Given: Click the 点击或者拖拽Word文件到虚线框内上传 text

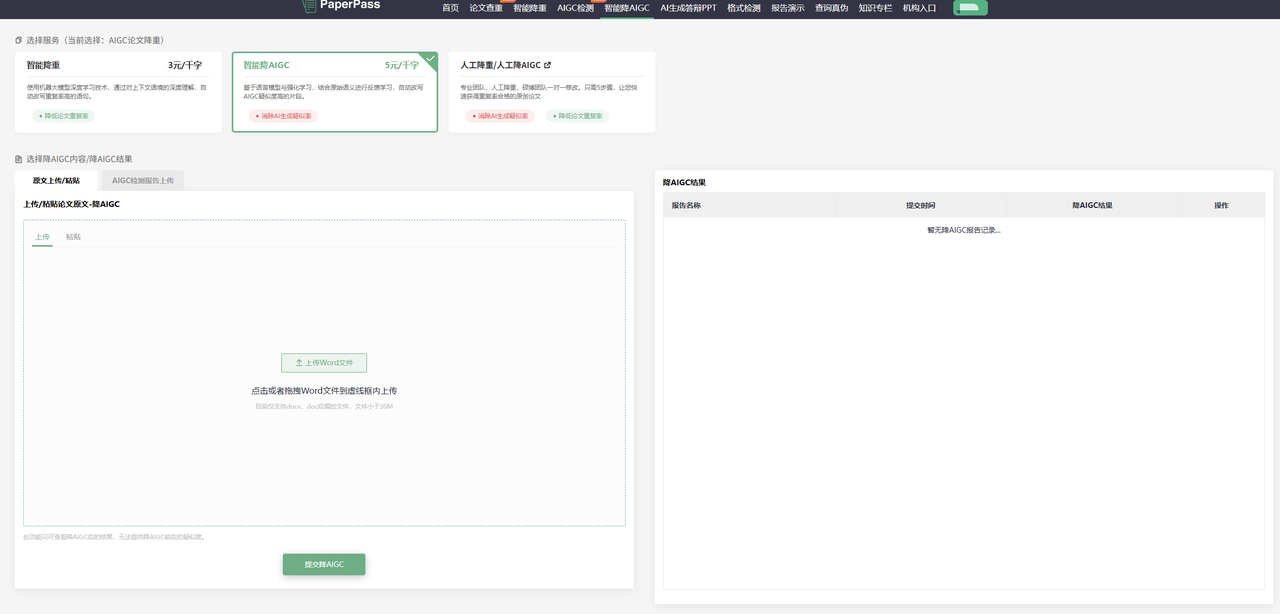Looking at the screenshot, I should [x=324, y=391].
